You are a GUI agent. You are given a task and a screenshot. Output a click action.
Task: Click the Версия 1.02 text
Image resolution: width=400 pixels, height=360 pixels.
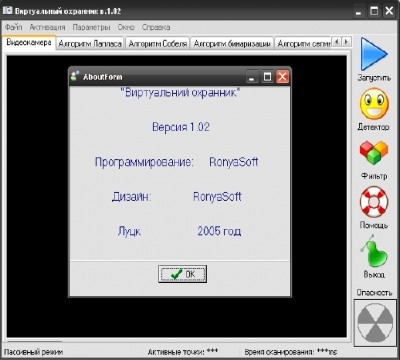click(181, 127)
